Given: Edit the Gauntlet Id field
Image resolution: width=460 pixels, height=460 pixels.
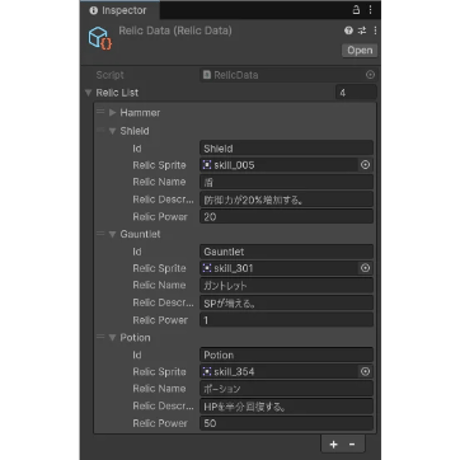Looking at the screenshot, I should [286, 252].
